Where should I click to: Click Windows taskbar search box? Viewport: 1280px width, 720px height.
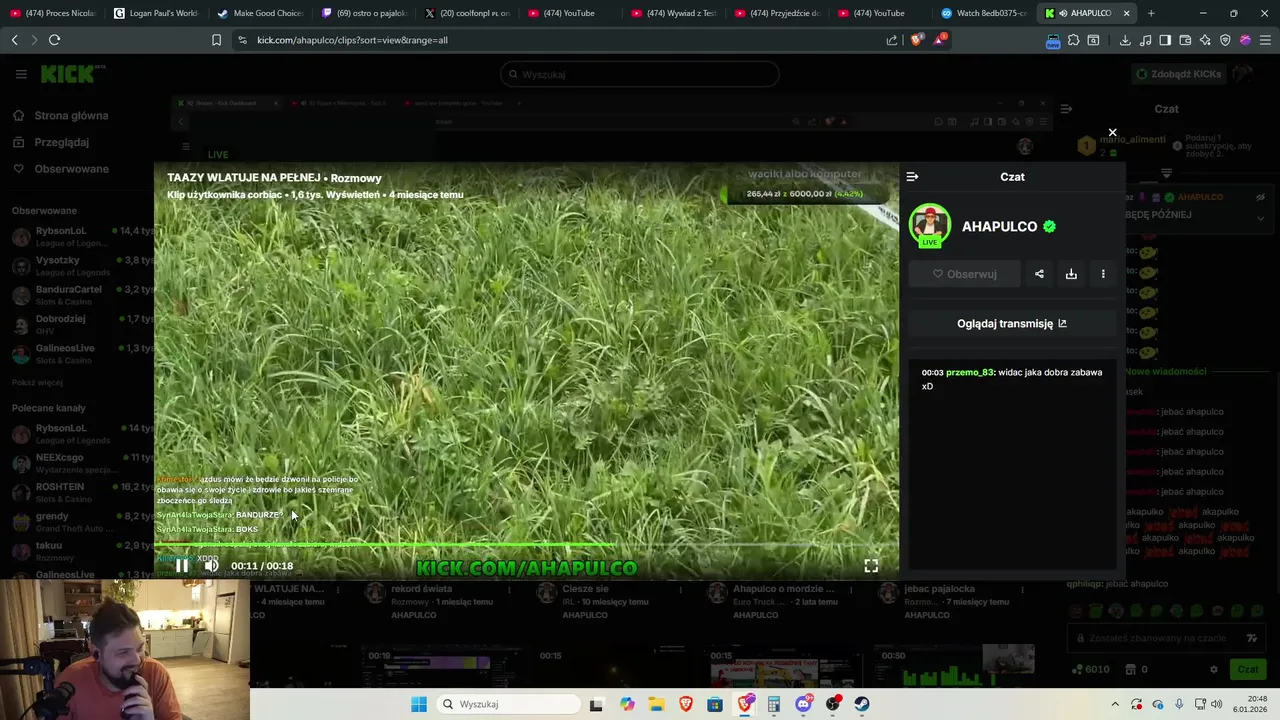507,704
